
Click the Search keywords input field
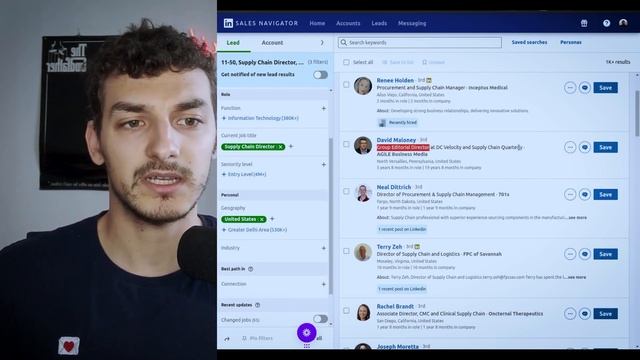point(420,42)
